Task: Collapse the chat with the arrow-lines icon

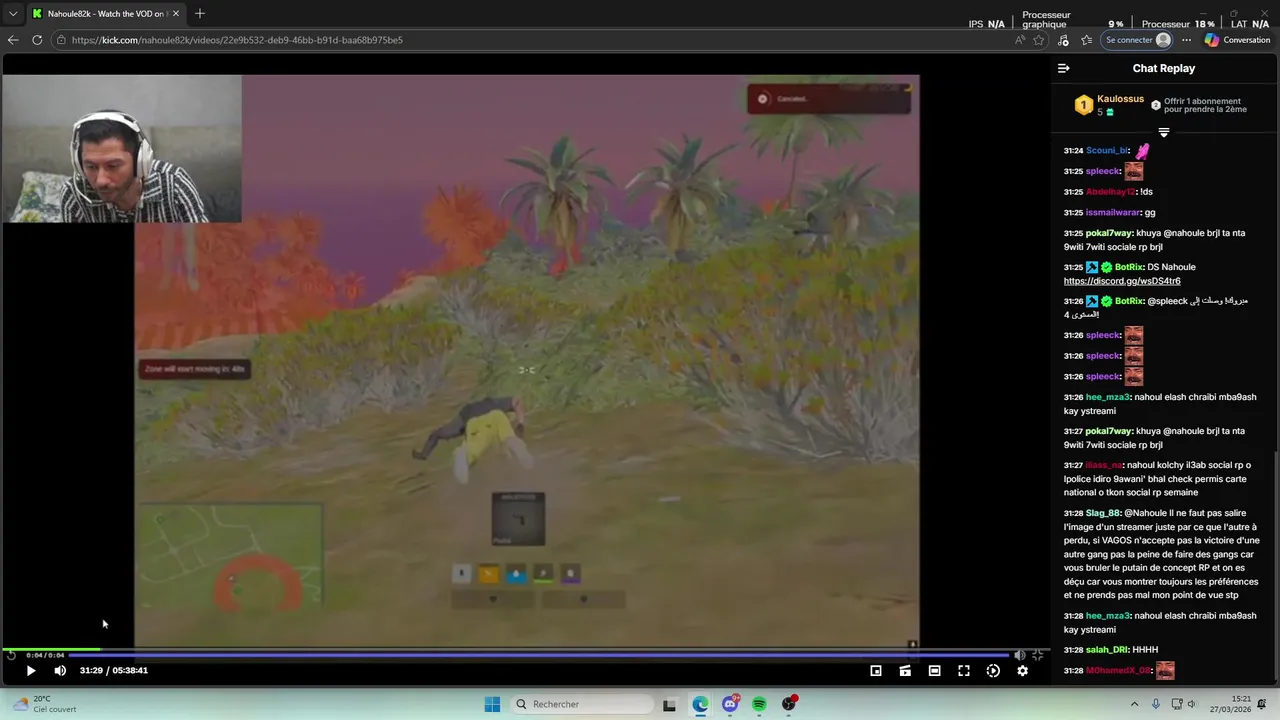Action: pyautogui.click(x=1064, y=68)
